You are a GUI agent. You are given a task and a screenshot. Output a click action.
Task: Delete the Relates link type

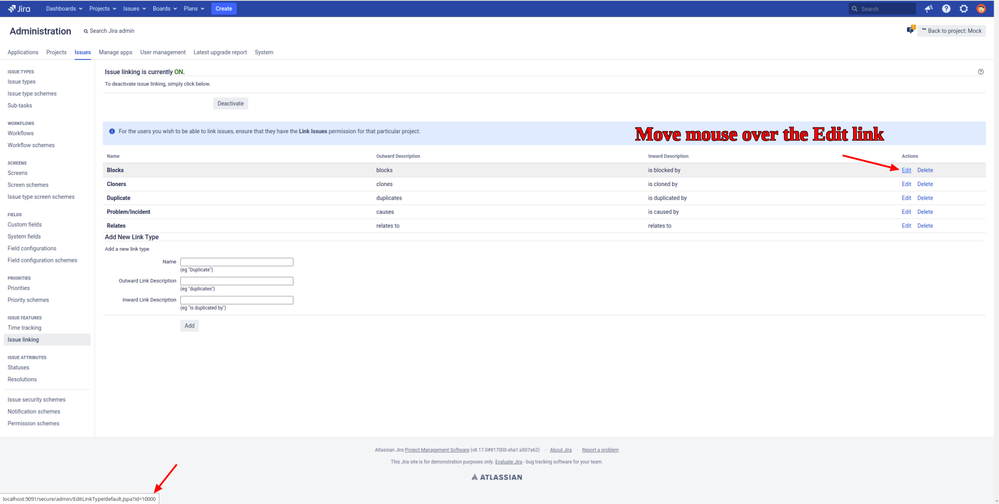925,226
